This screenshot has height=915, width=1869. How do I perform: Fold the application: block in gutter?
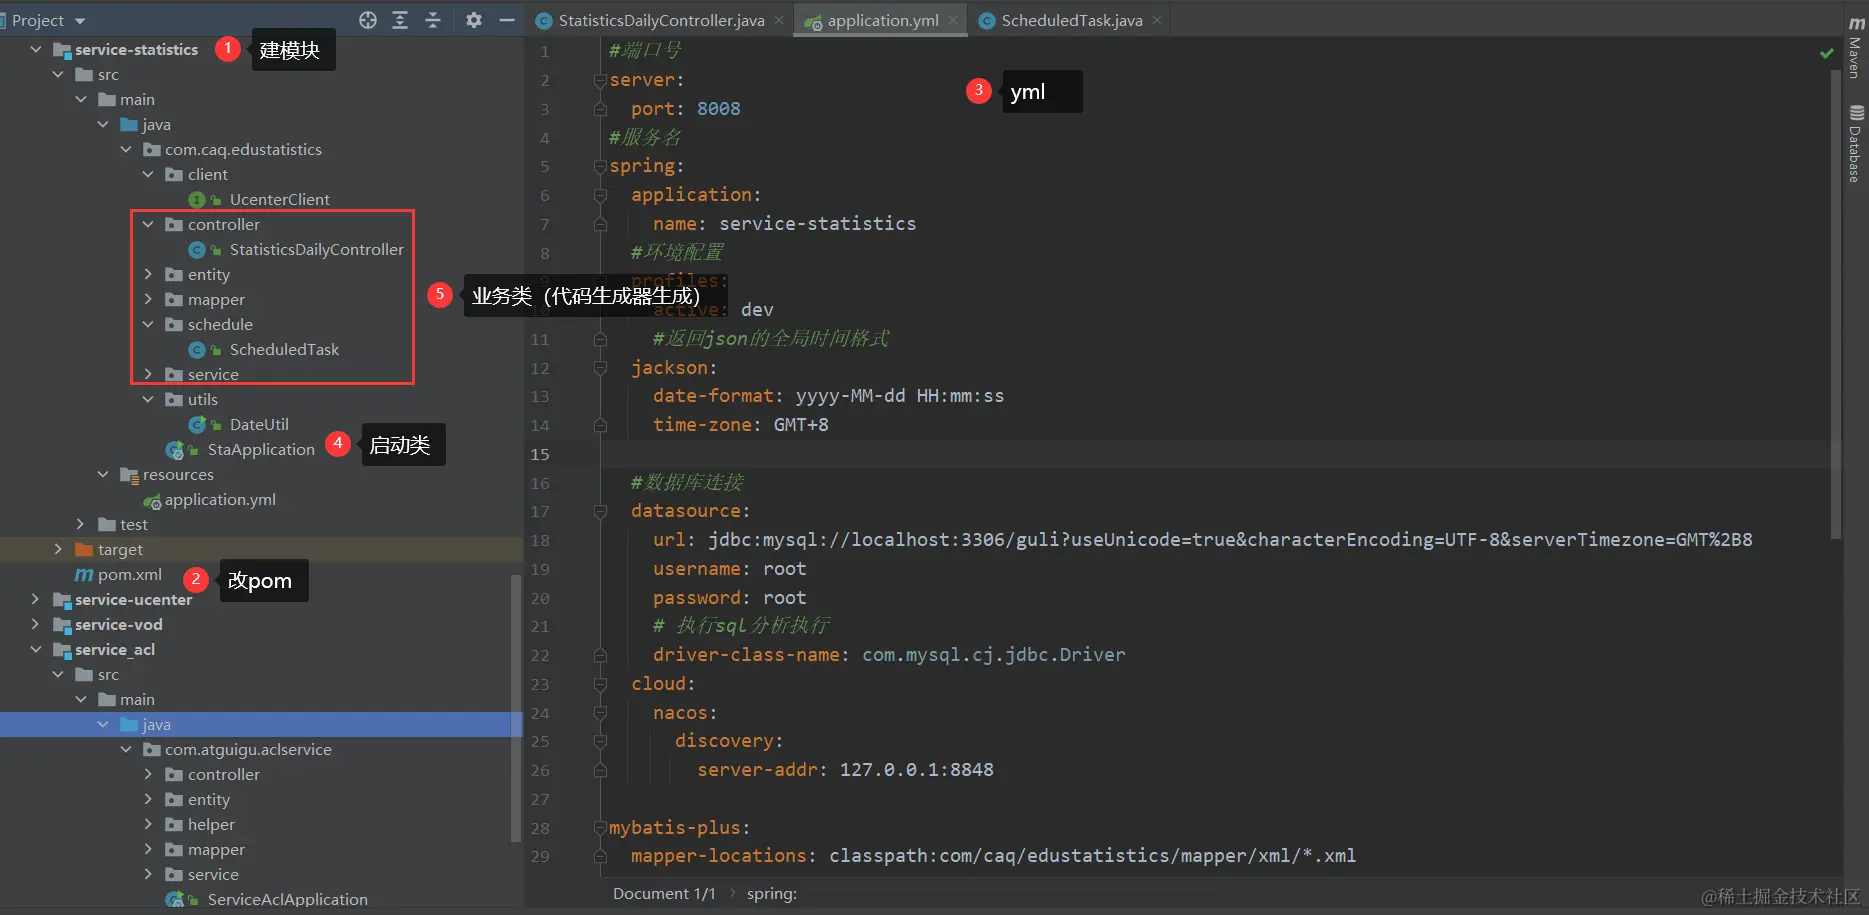[x=600, y=195]
